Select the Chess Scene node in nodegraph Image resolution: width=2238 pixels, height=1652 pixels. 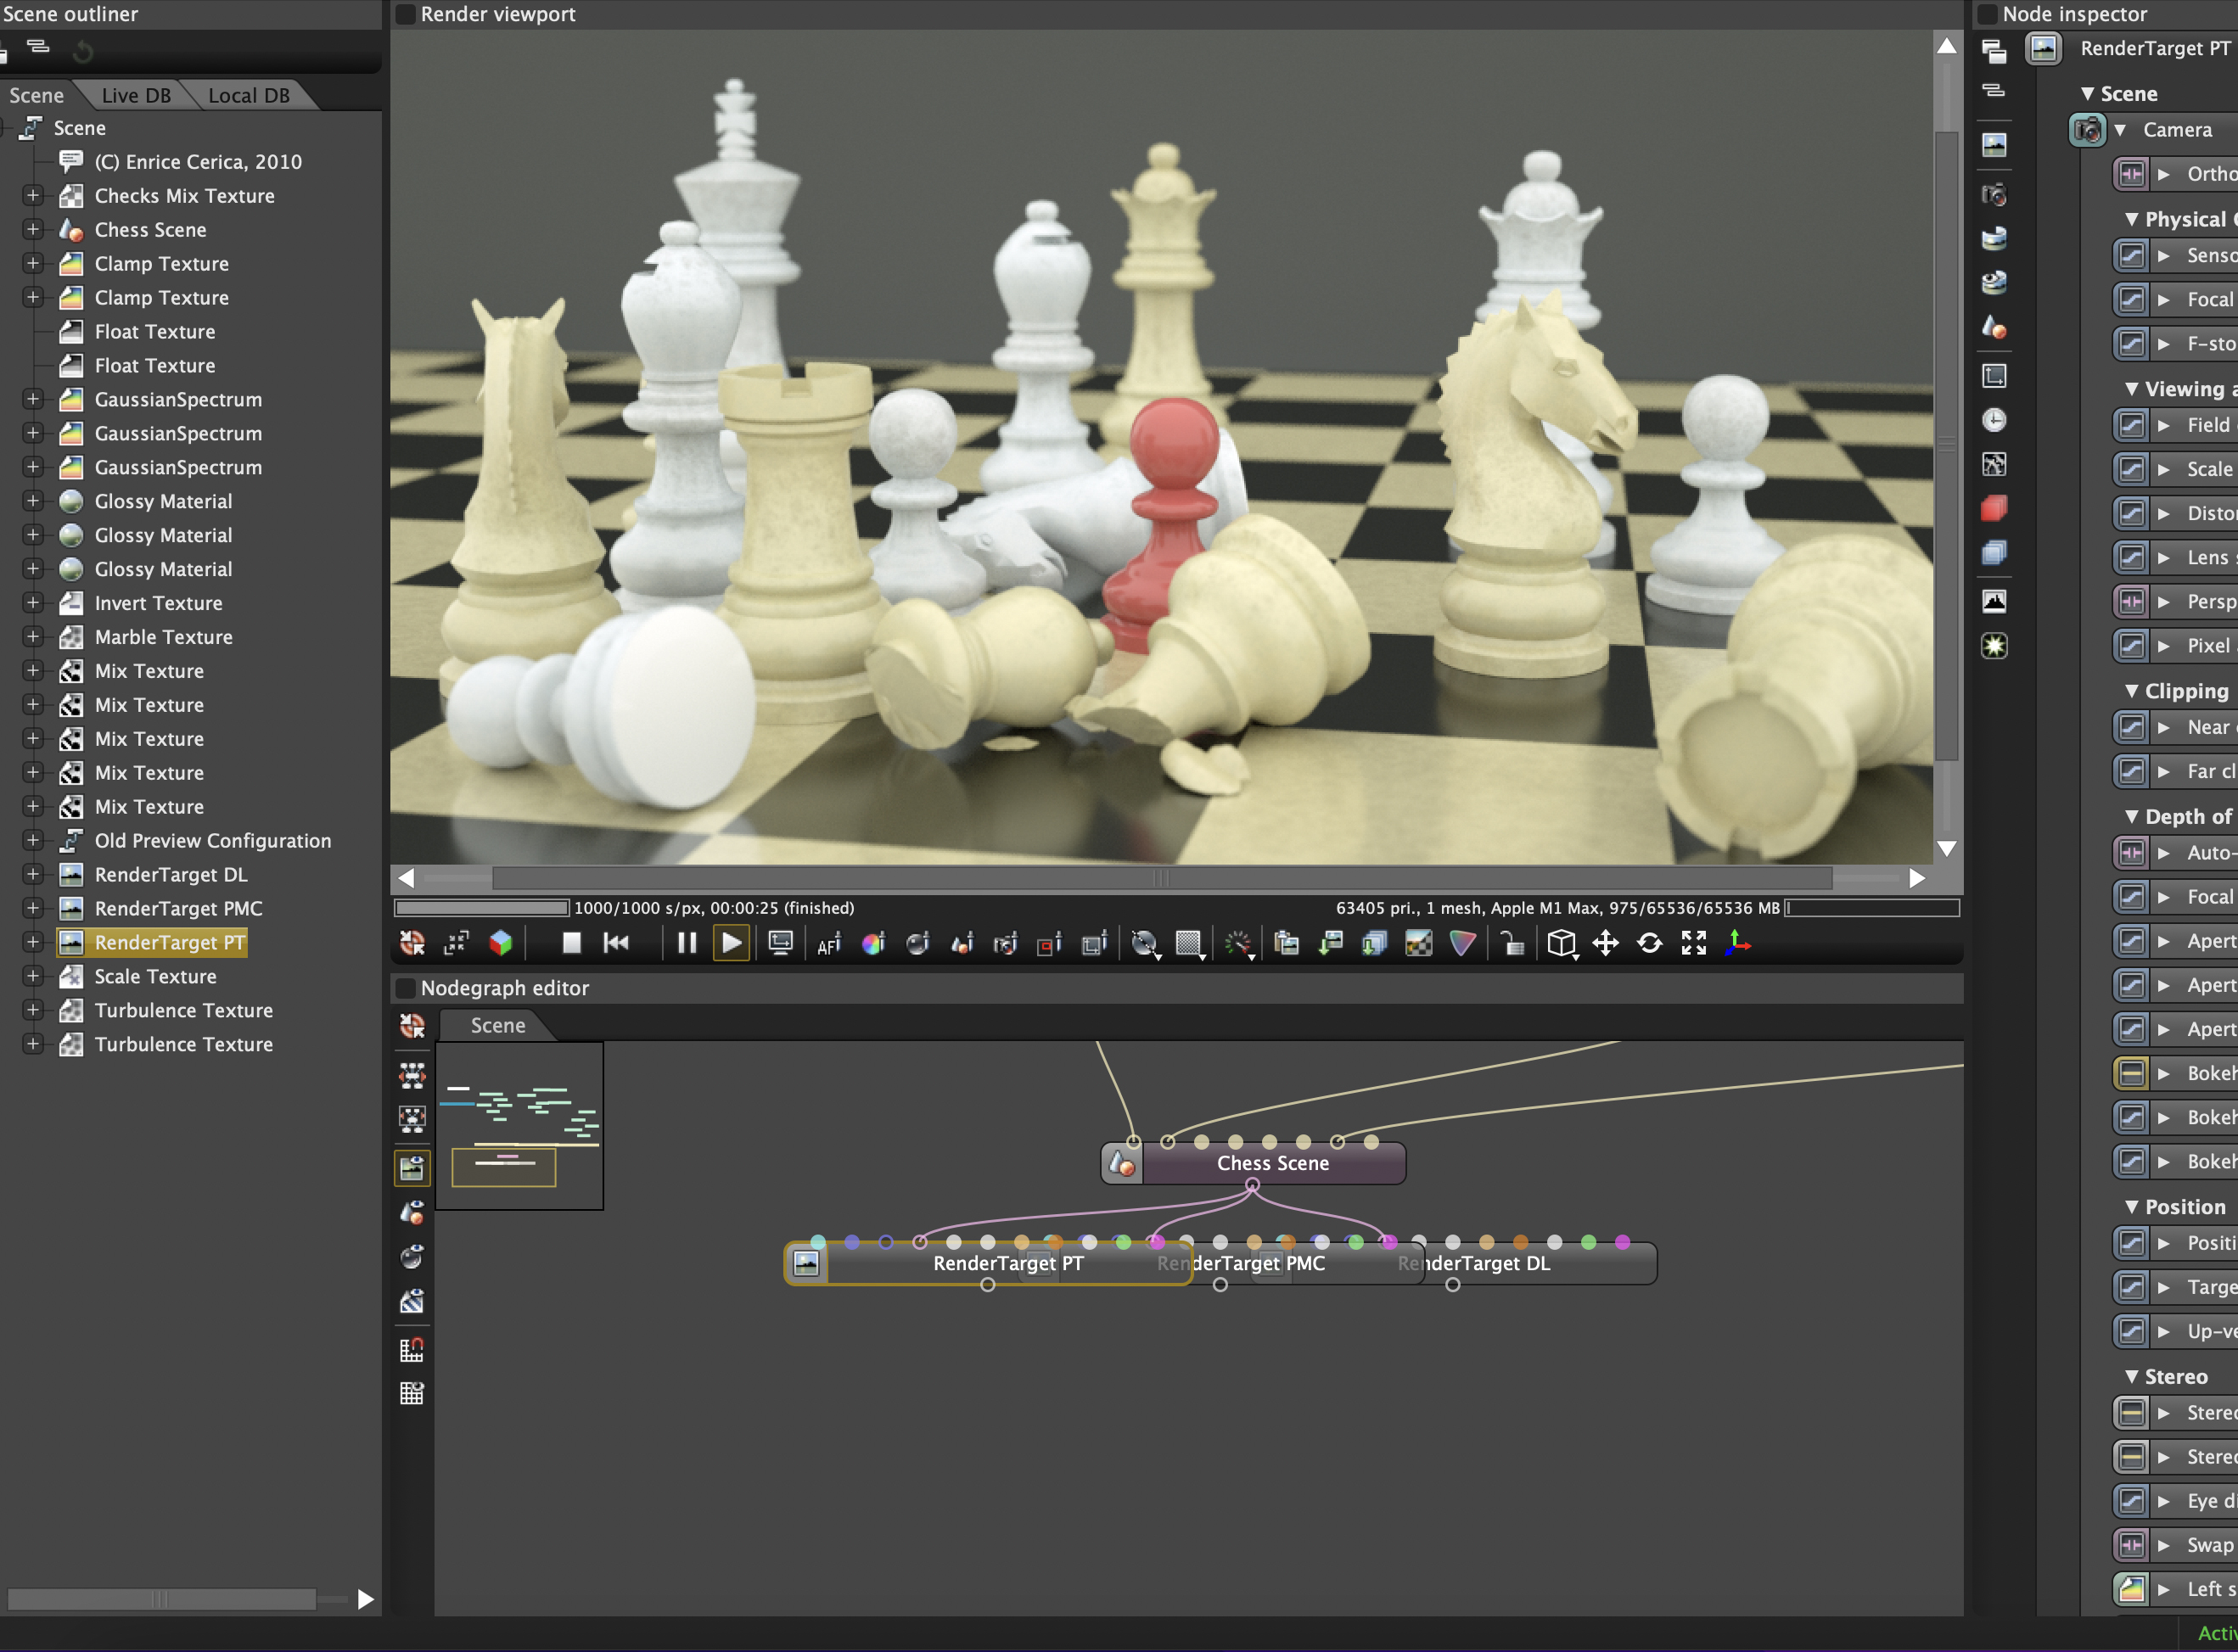1272,1163
